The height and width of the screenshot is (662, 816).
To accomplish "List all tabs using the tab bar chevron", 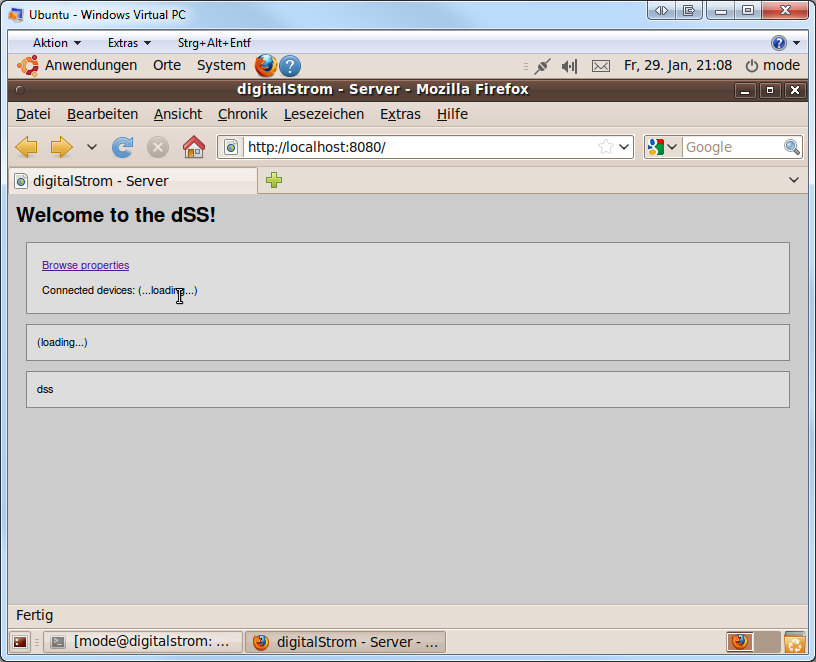I will tap(794, 180).
